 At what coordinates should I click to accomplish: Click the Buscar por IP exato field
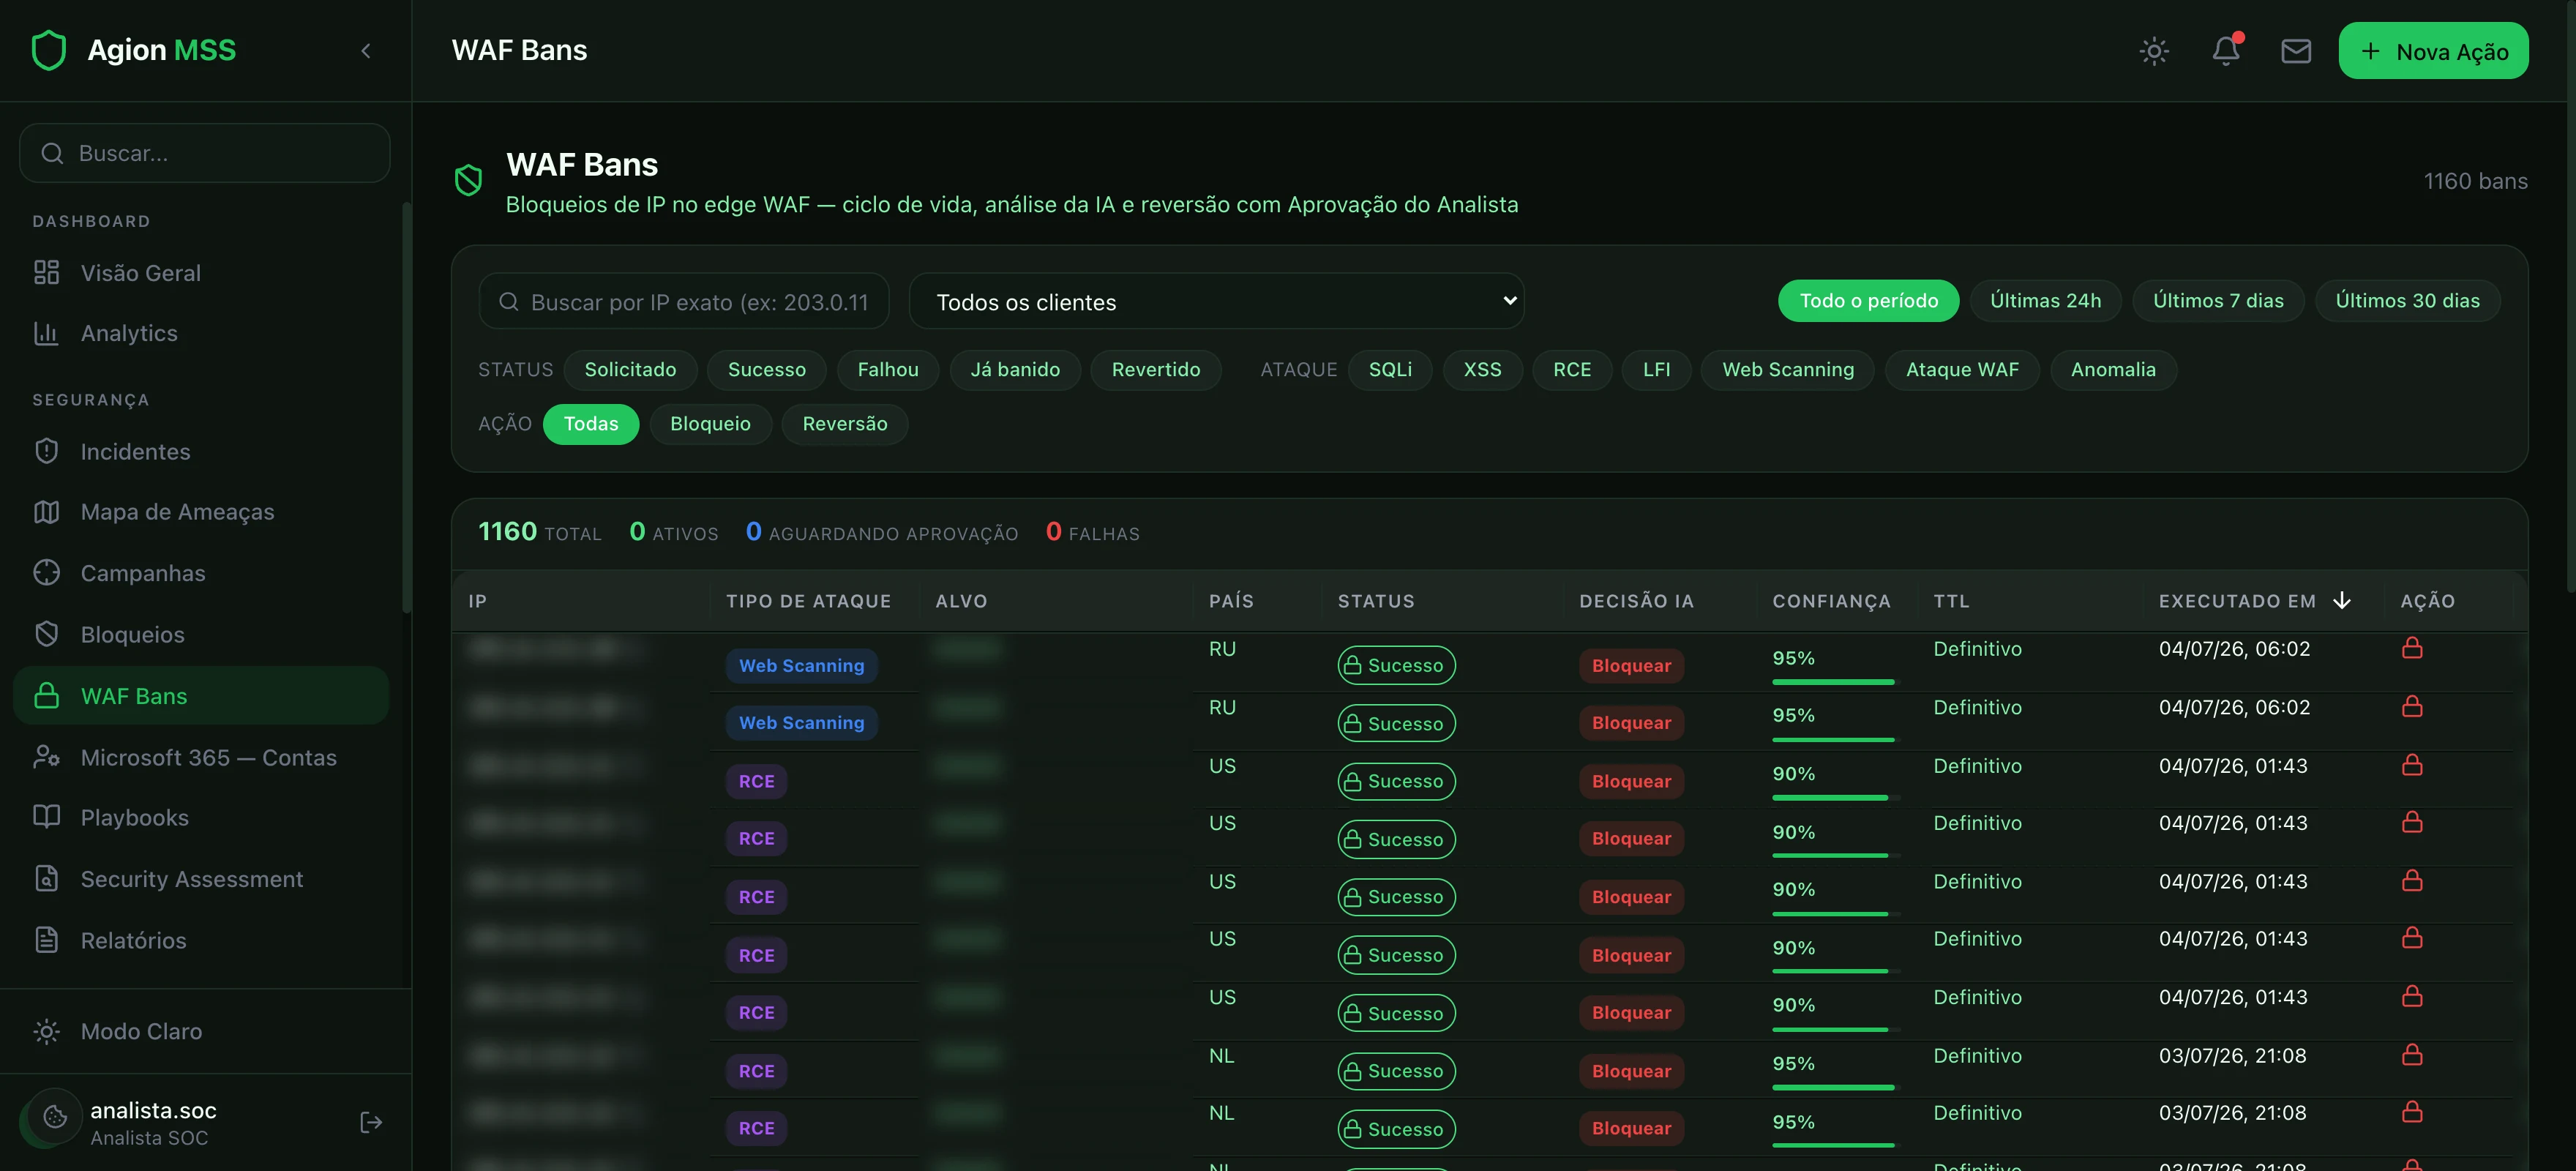[684, 301]
